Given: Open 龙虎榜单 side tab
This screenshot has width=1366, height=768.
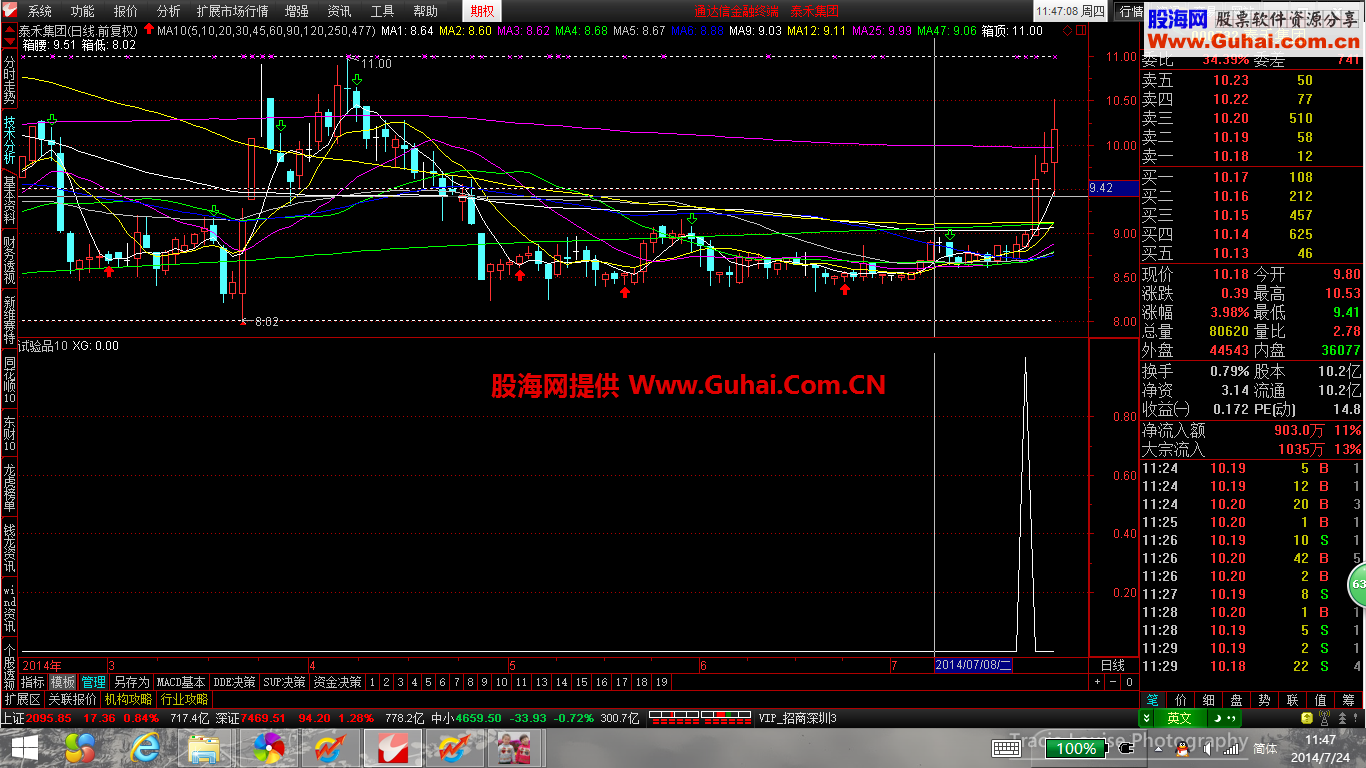Looking at the screenshot, I should click(9, 488).
